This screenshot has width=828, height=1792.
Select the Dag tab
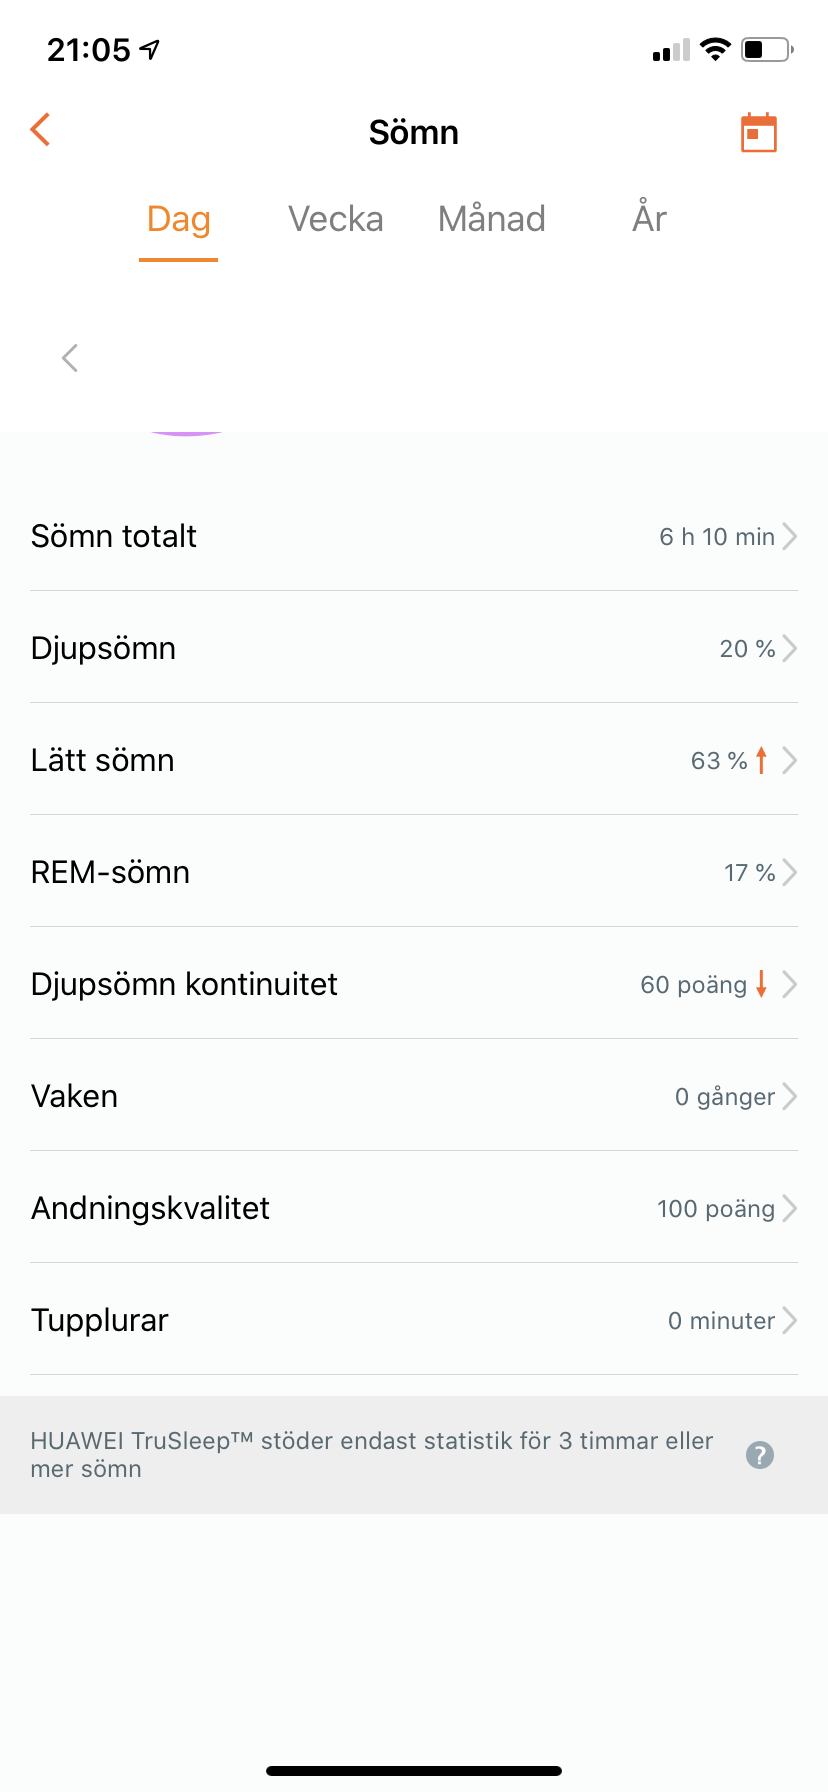coord(179,219)
